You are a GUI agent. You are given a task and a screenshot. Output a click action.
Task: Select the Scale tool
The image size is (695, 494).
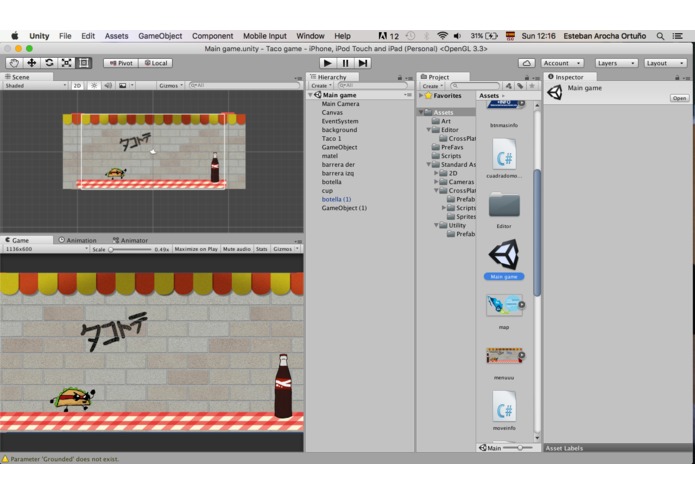pyautogui.click(x=66, y=63)
